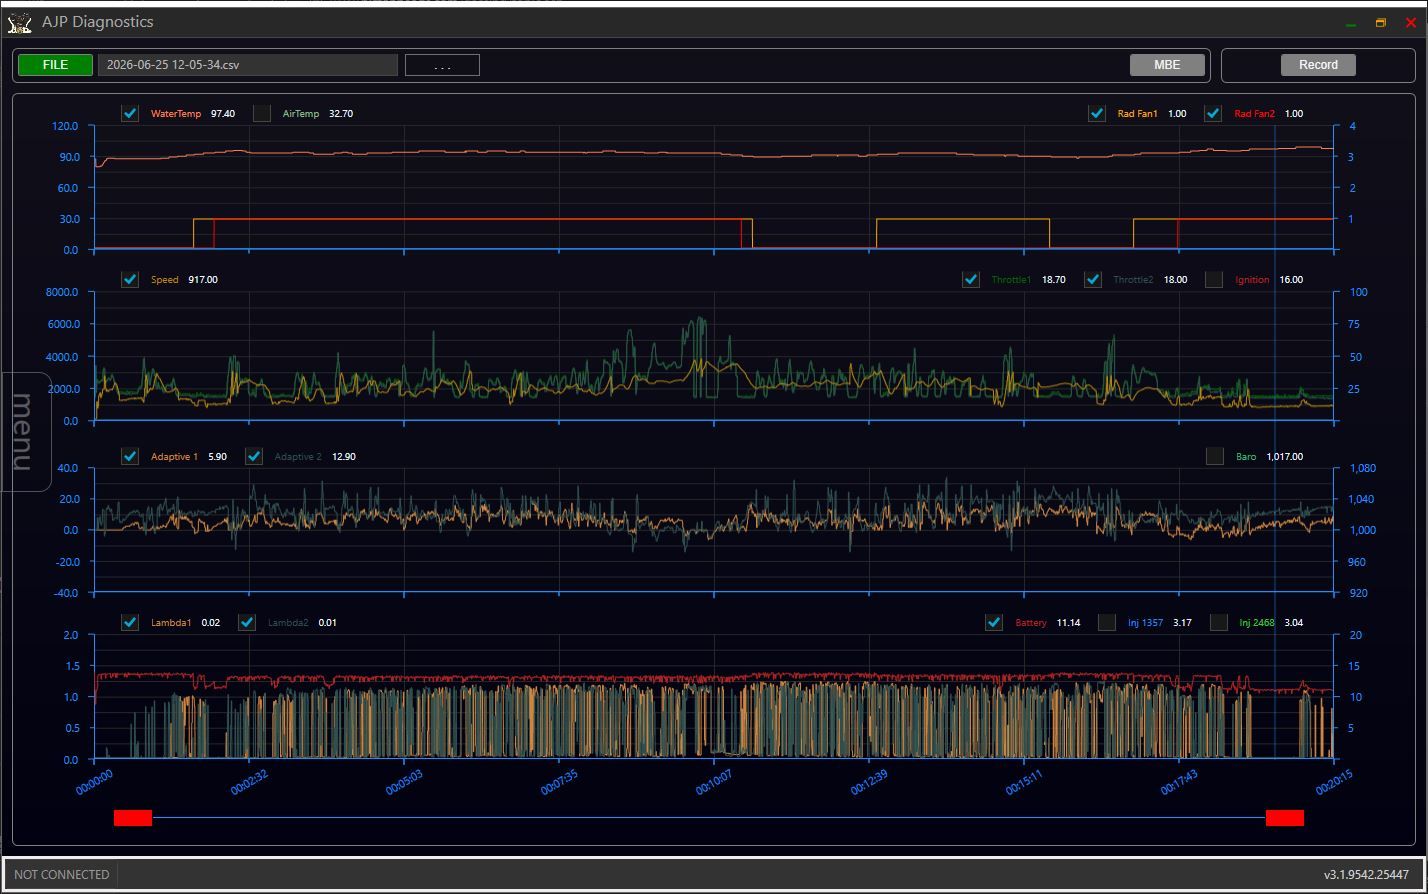Click the NOT CONNECTED status indicator

pyautogui.click(x=62, y=875)
